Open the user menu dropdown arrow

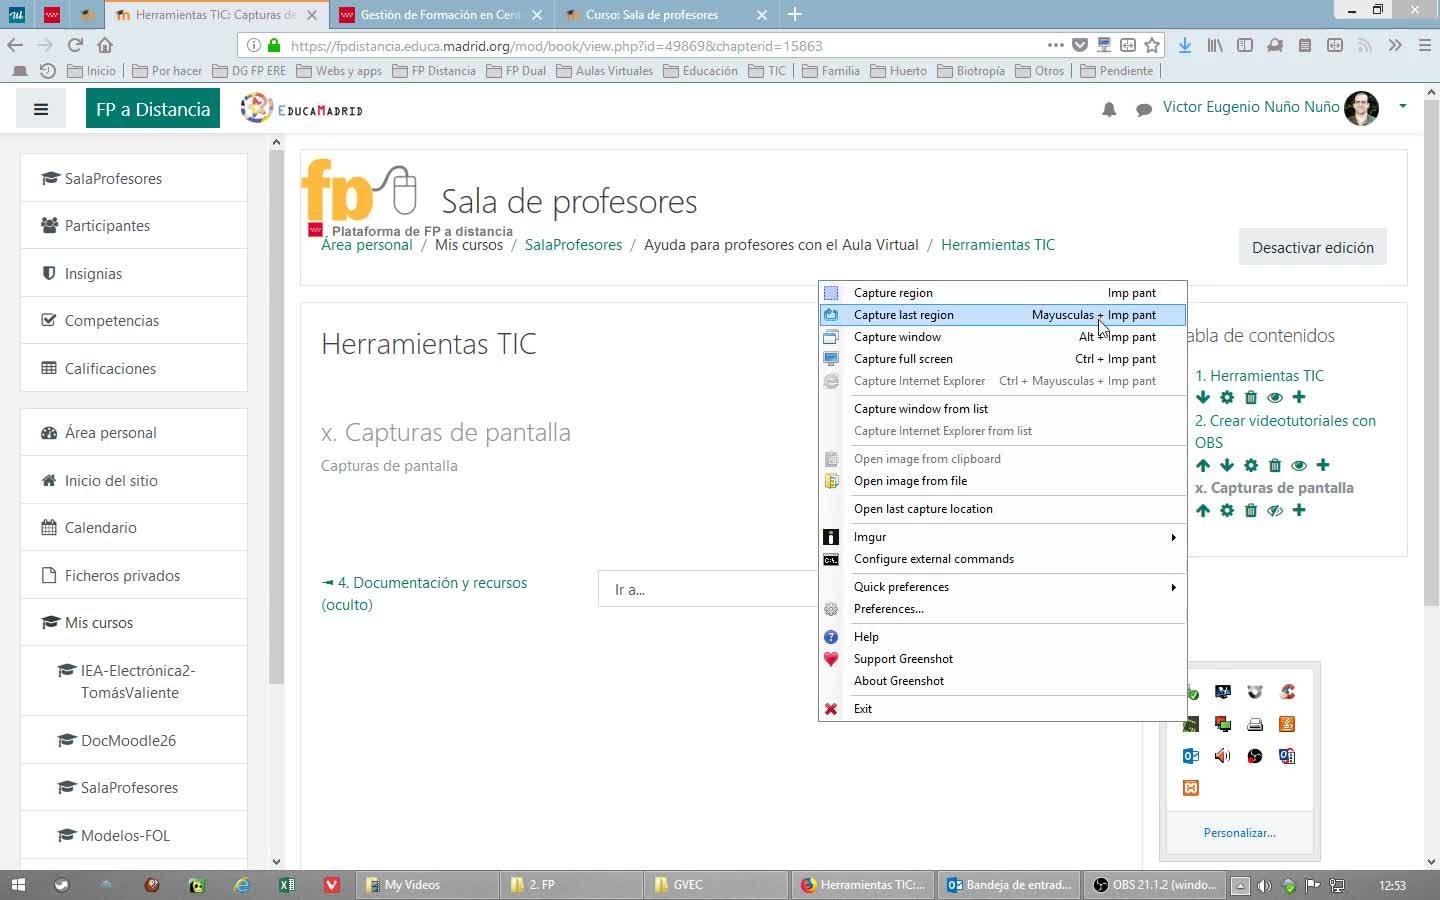click(x=1402, y=106)
